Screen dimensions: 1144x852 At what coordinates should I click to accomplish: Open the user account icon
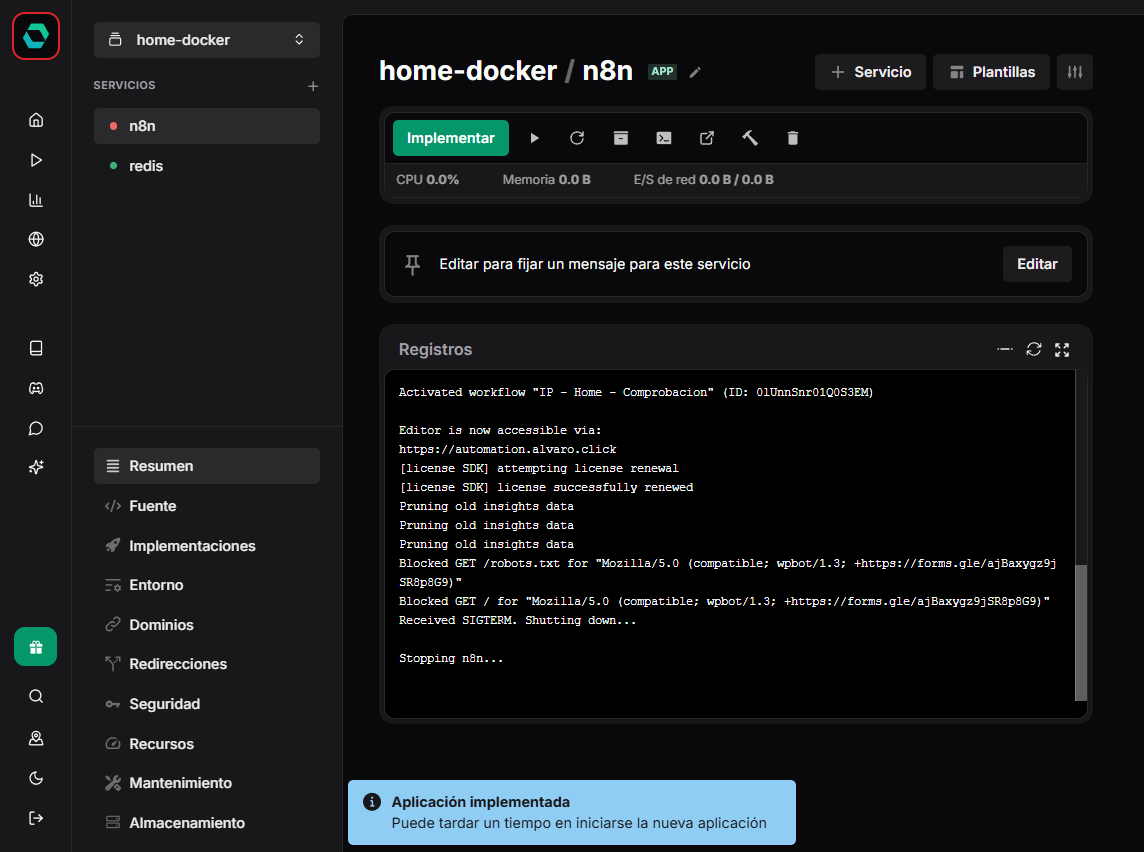pyautogui.click(x=36, y=738)
